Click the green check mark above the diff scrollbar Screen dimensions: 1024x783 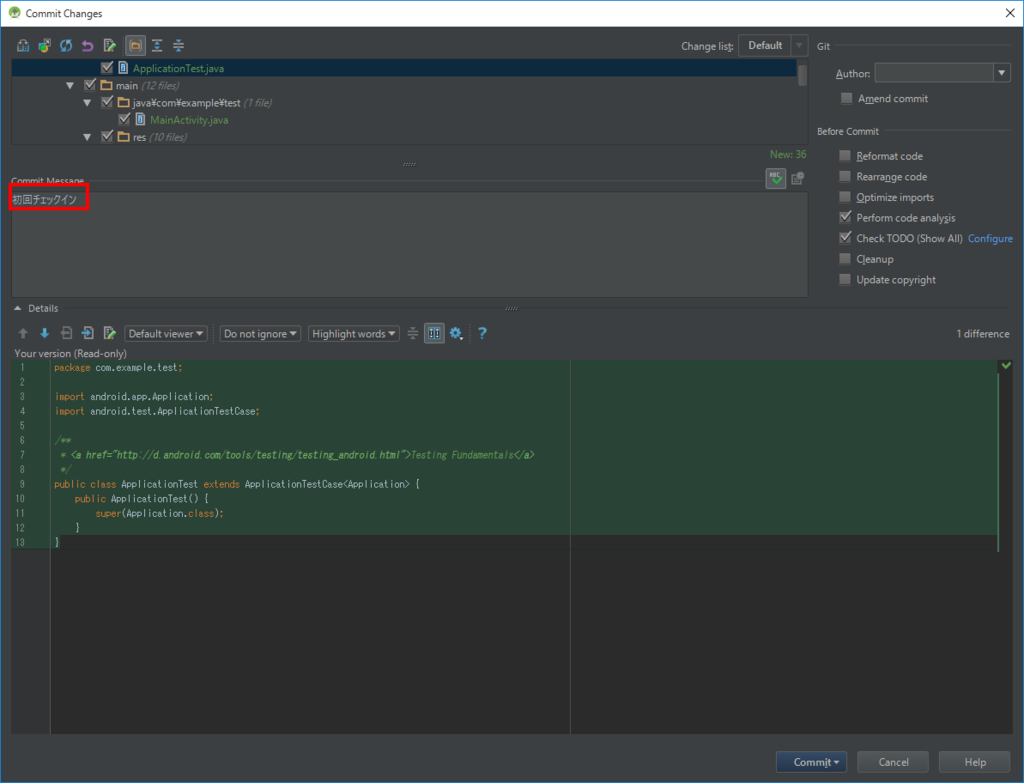1006,366
